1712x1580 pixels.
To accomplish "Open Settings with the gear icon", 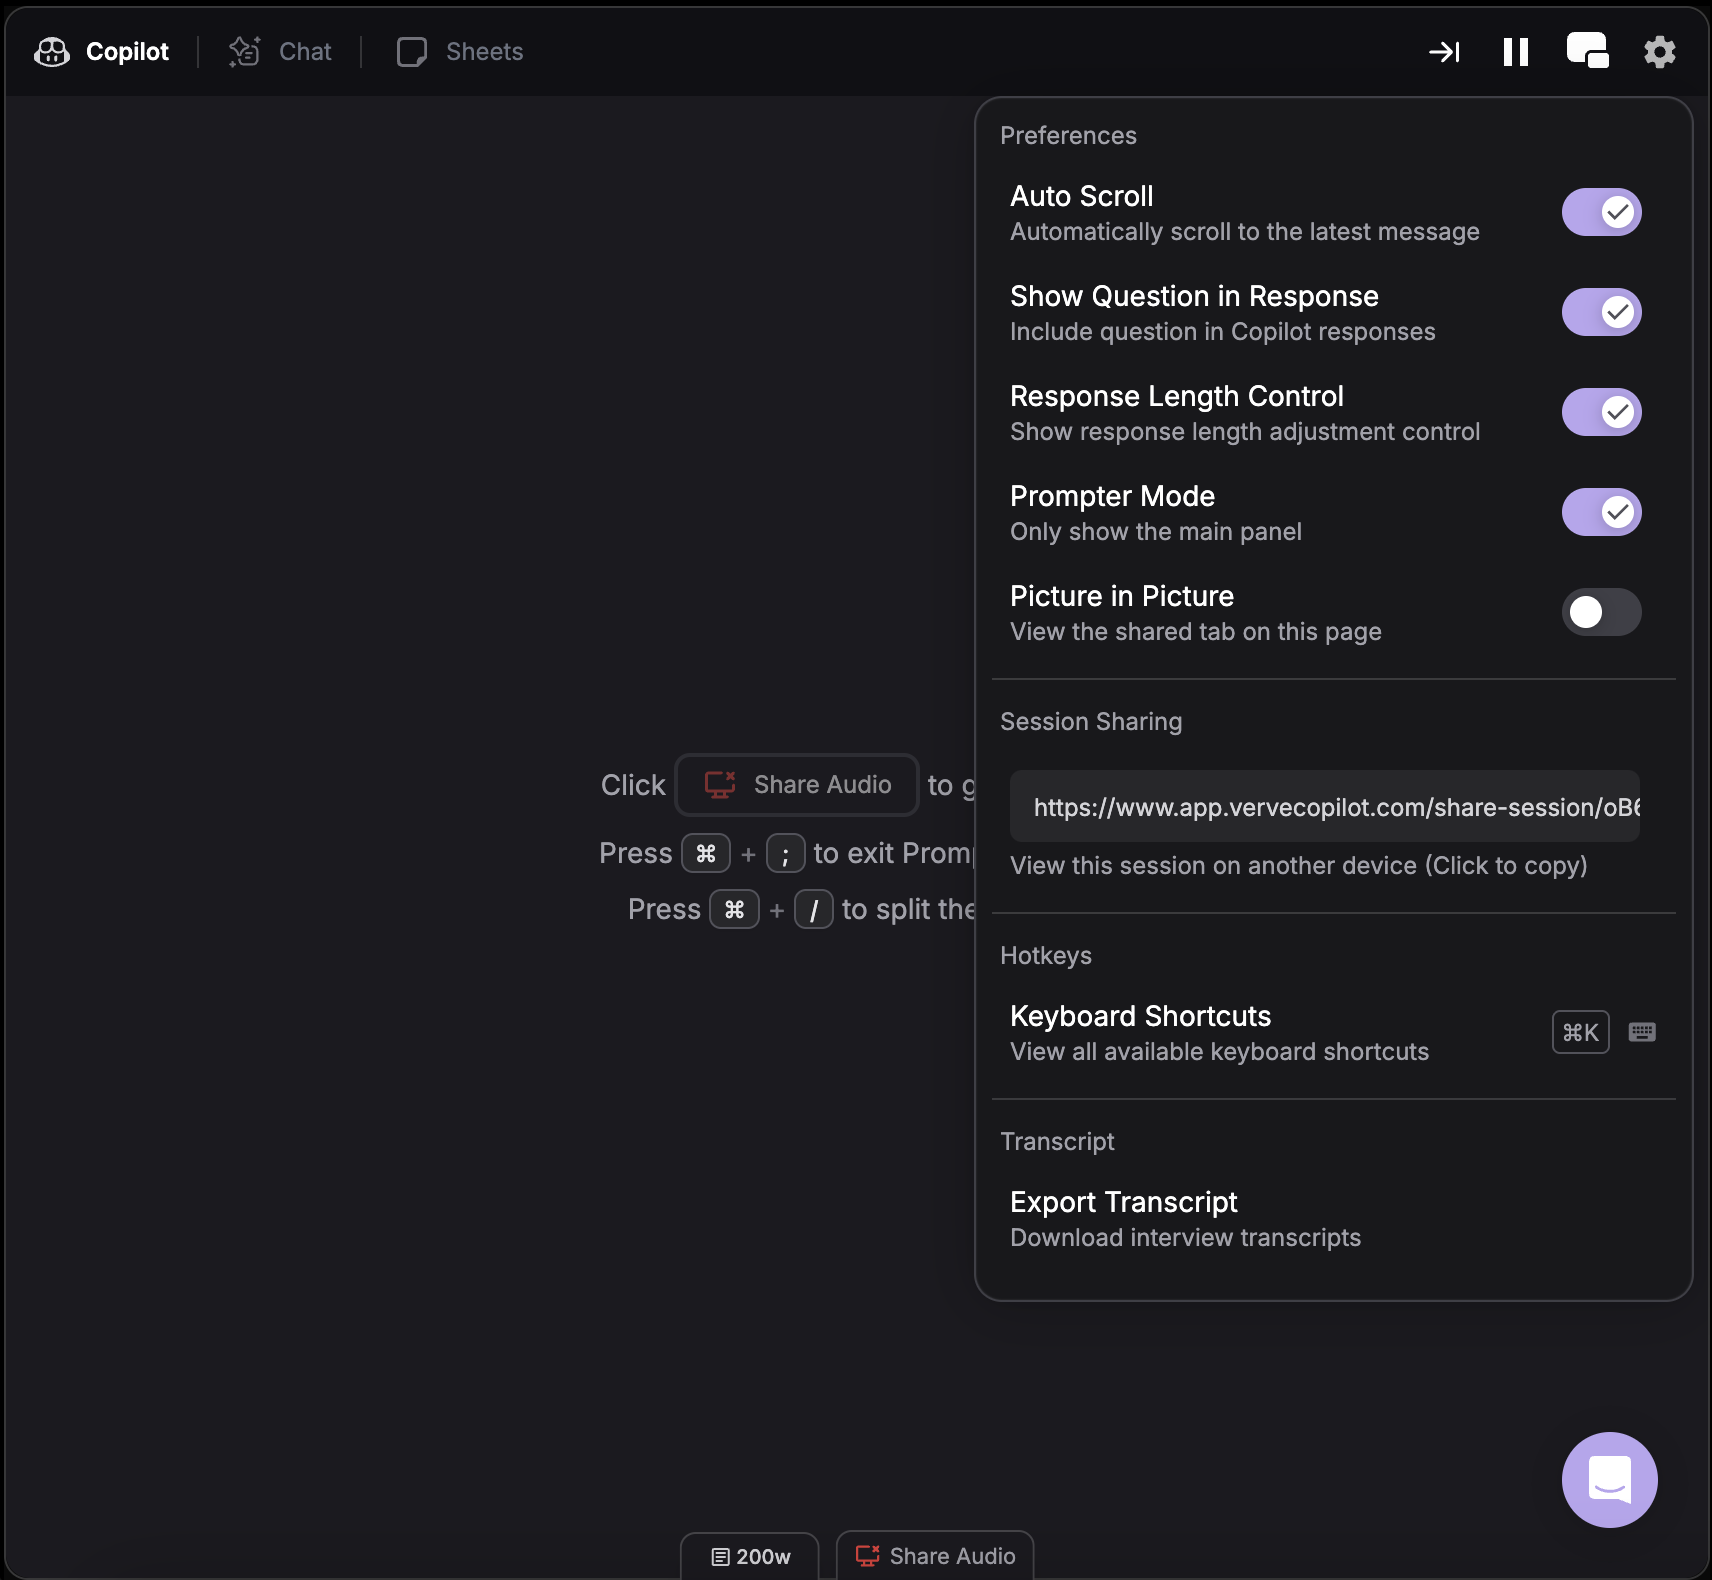I will [x=1659, y=51].
